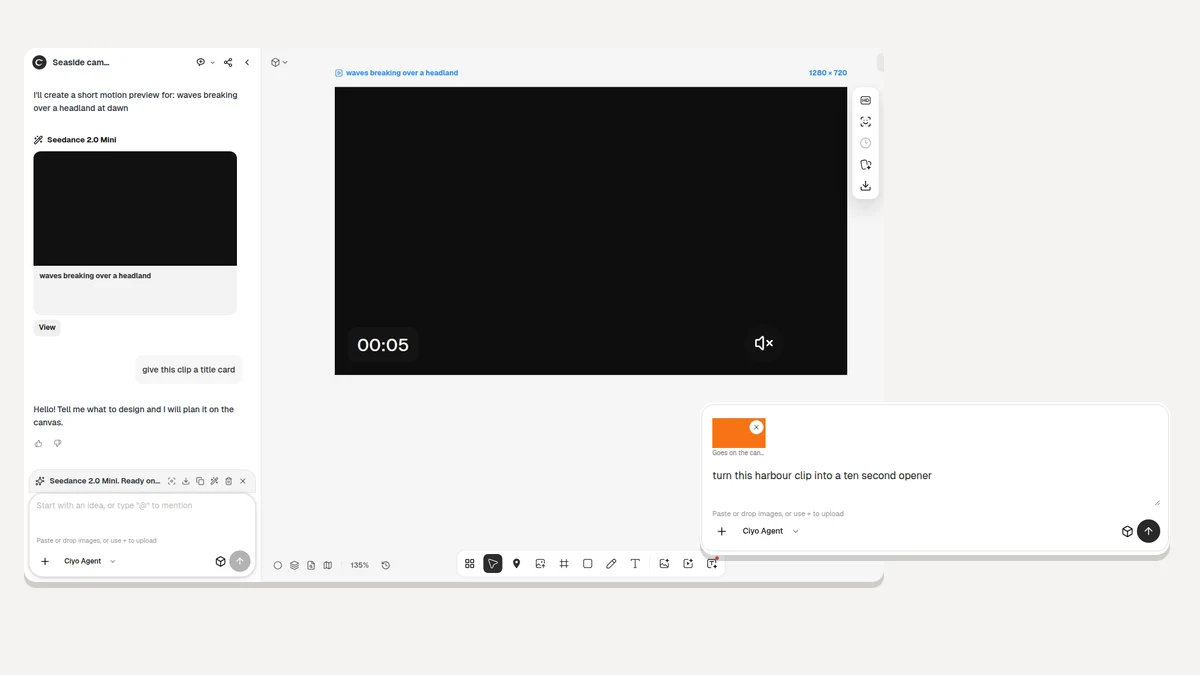
Task: Expand the chevron beside the new chat icon
Action: [213, 62]
